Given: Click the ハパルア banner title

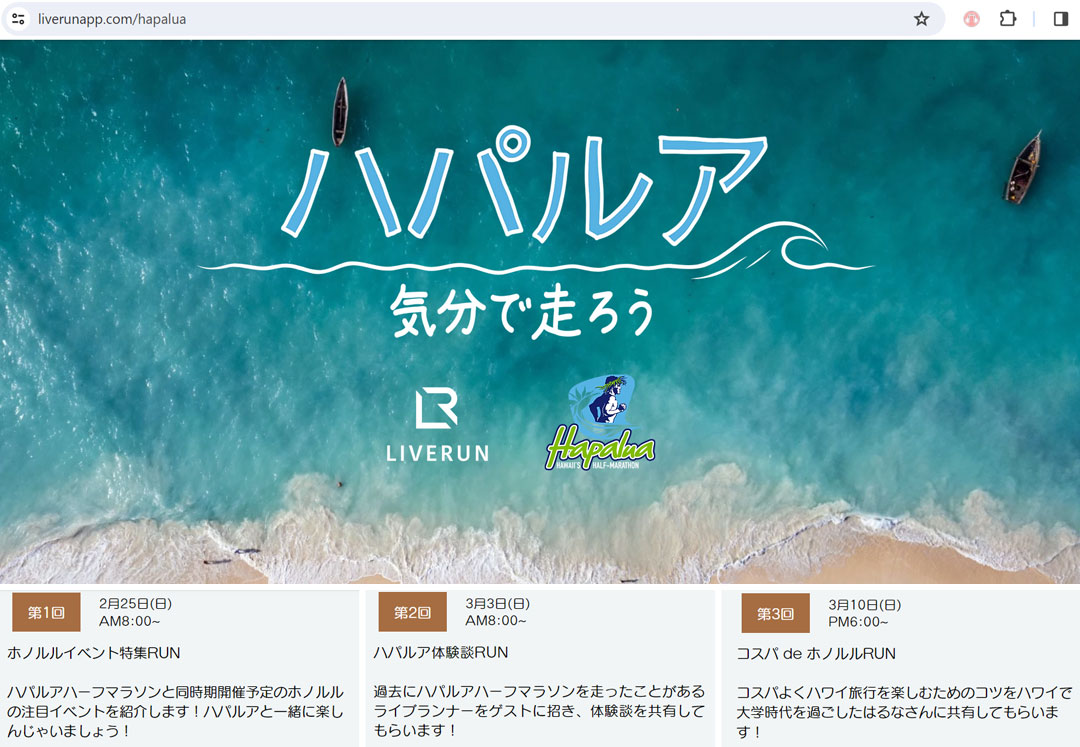Looking at the screenshot, I should click(525, 185).
